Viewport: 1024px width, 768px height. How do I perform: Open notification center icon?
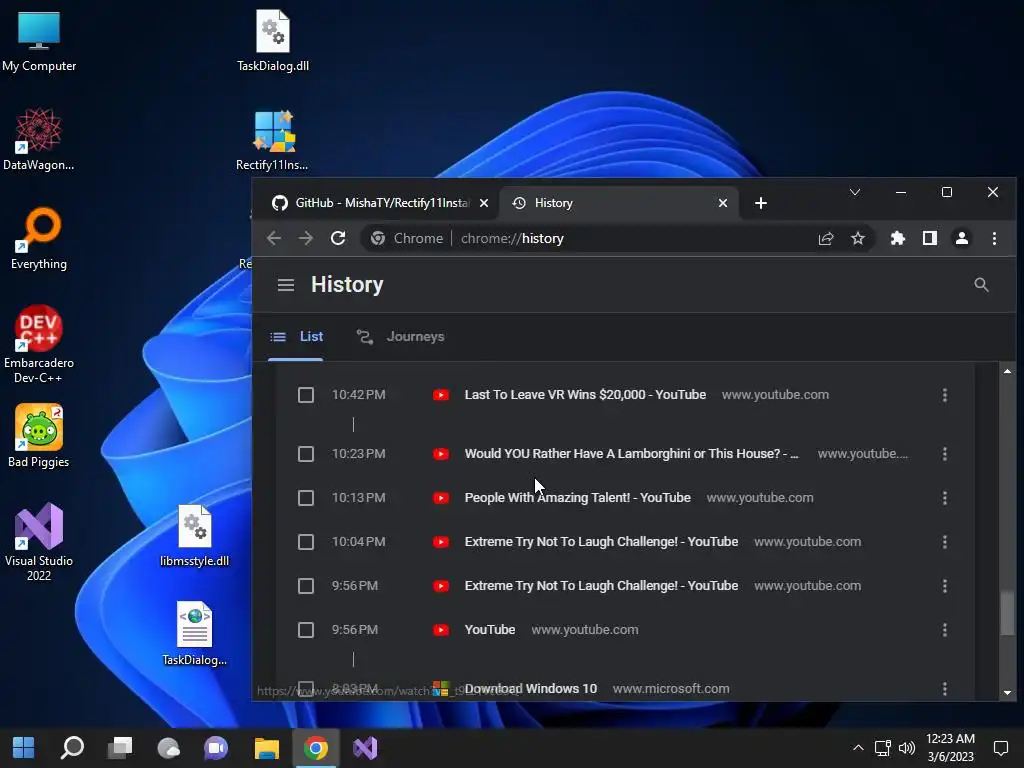click(1000, 748)
